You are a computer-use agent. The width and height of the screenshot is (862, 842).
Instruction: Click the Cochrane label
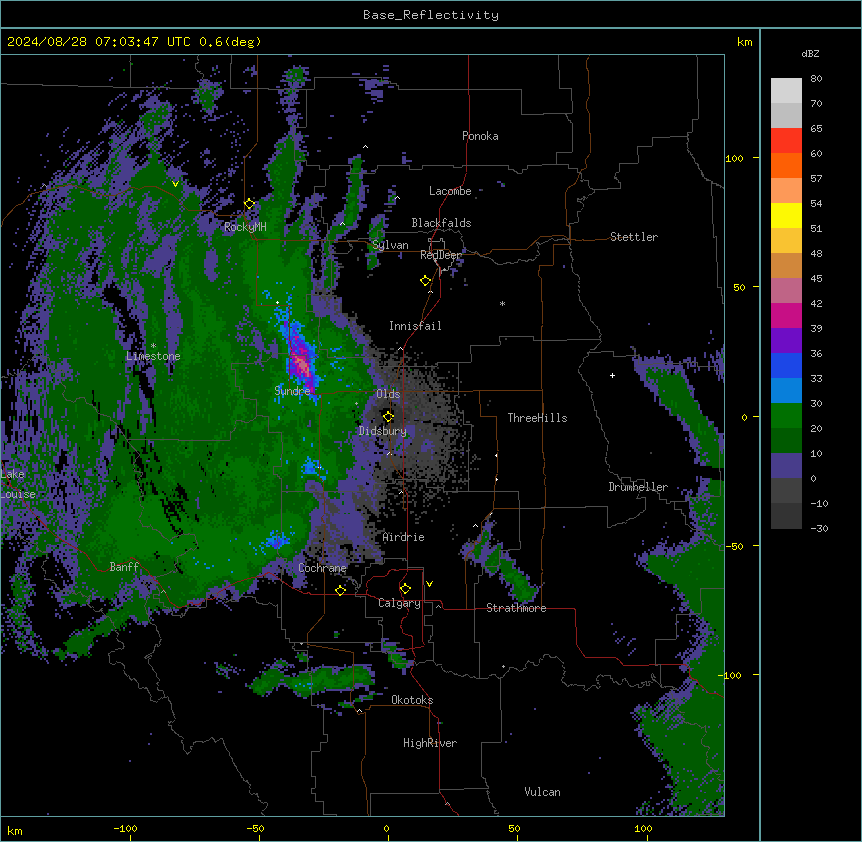click(322, 568)
